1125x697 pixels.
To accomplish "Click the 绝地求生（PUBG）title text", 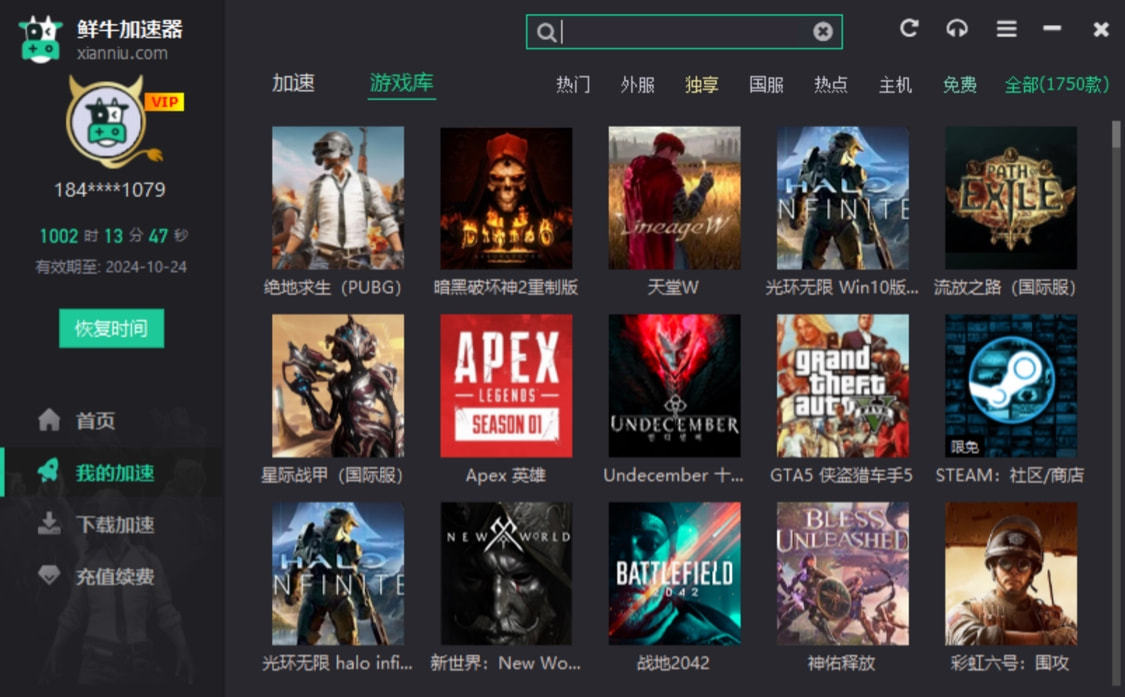I will pyautogui.click(x=333, y=287).
